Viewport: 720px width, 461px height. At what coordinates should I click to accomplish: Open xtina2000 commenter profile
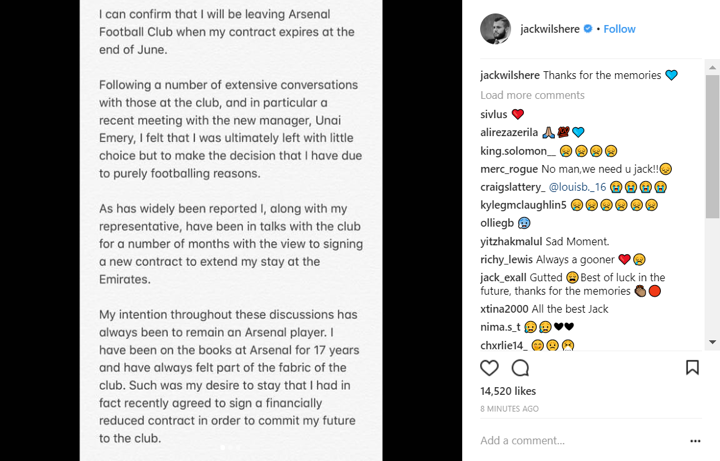(x=504, y=309)
